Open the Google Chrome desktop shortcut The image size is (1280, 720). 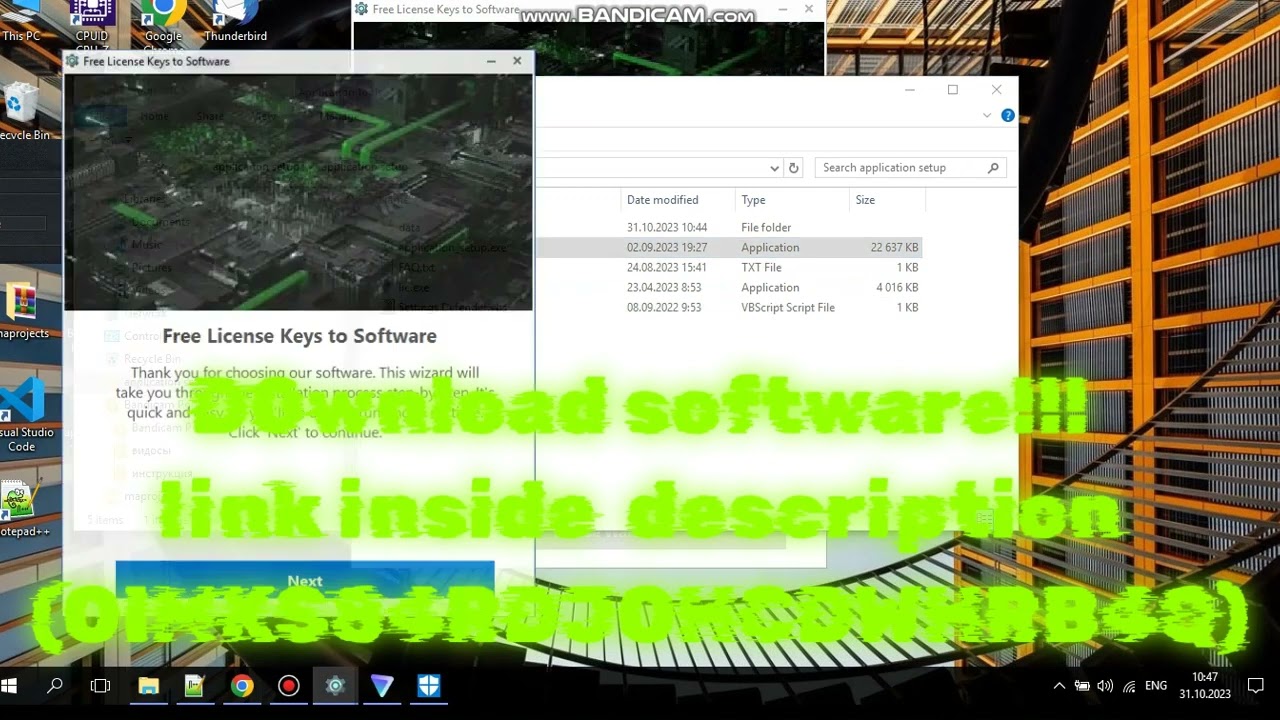[x=163, y=25]
